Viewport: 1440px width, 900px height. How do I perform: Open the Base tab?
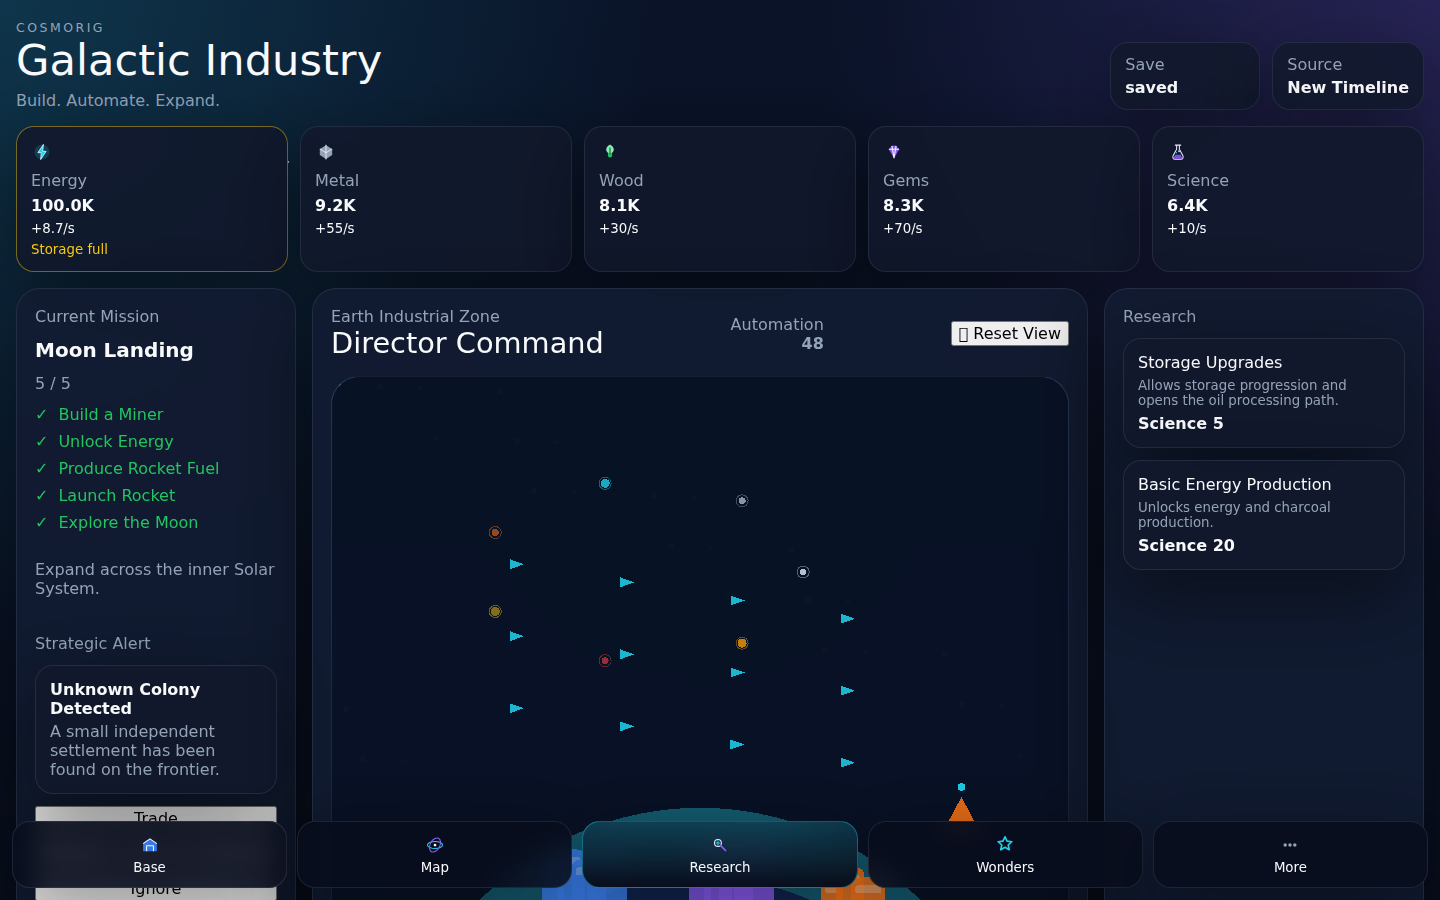[150, 855]
